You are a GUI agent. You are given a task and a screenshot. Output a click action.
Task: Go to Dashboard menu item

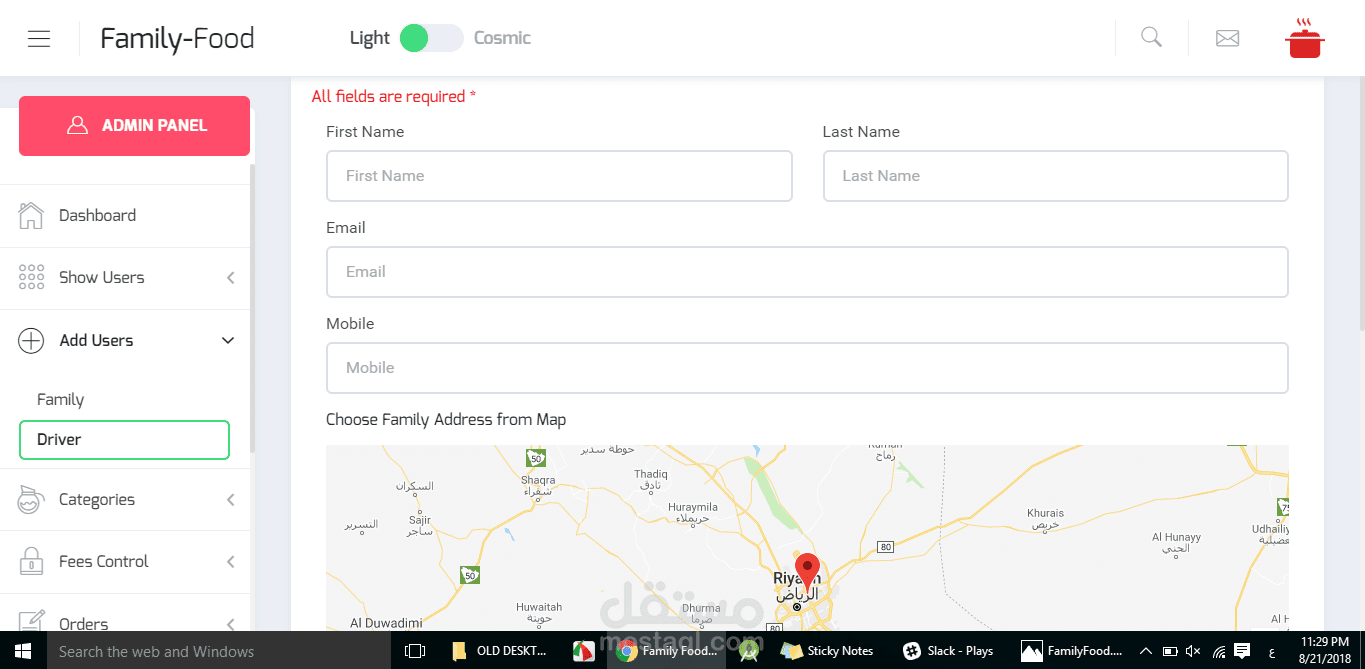click(125, 216)
